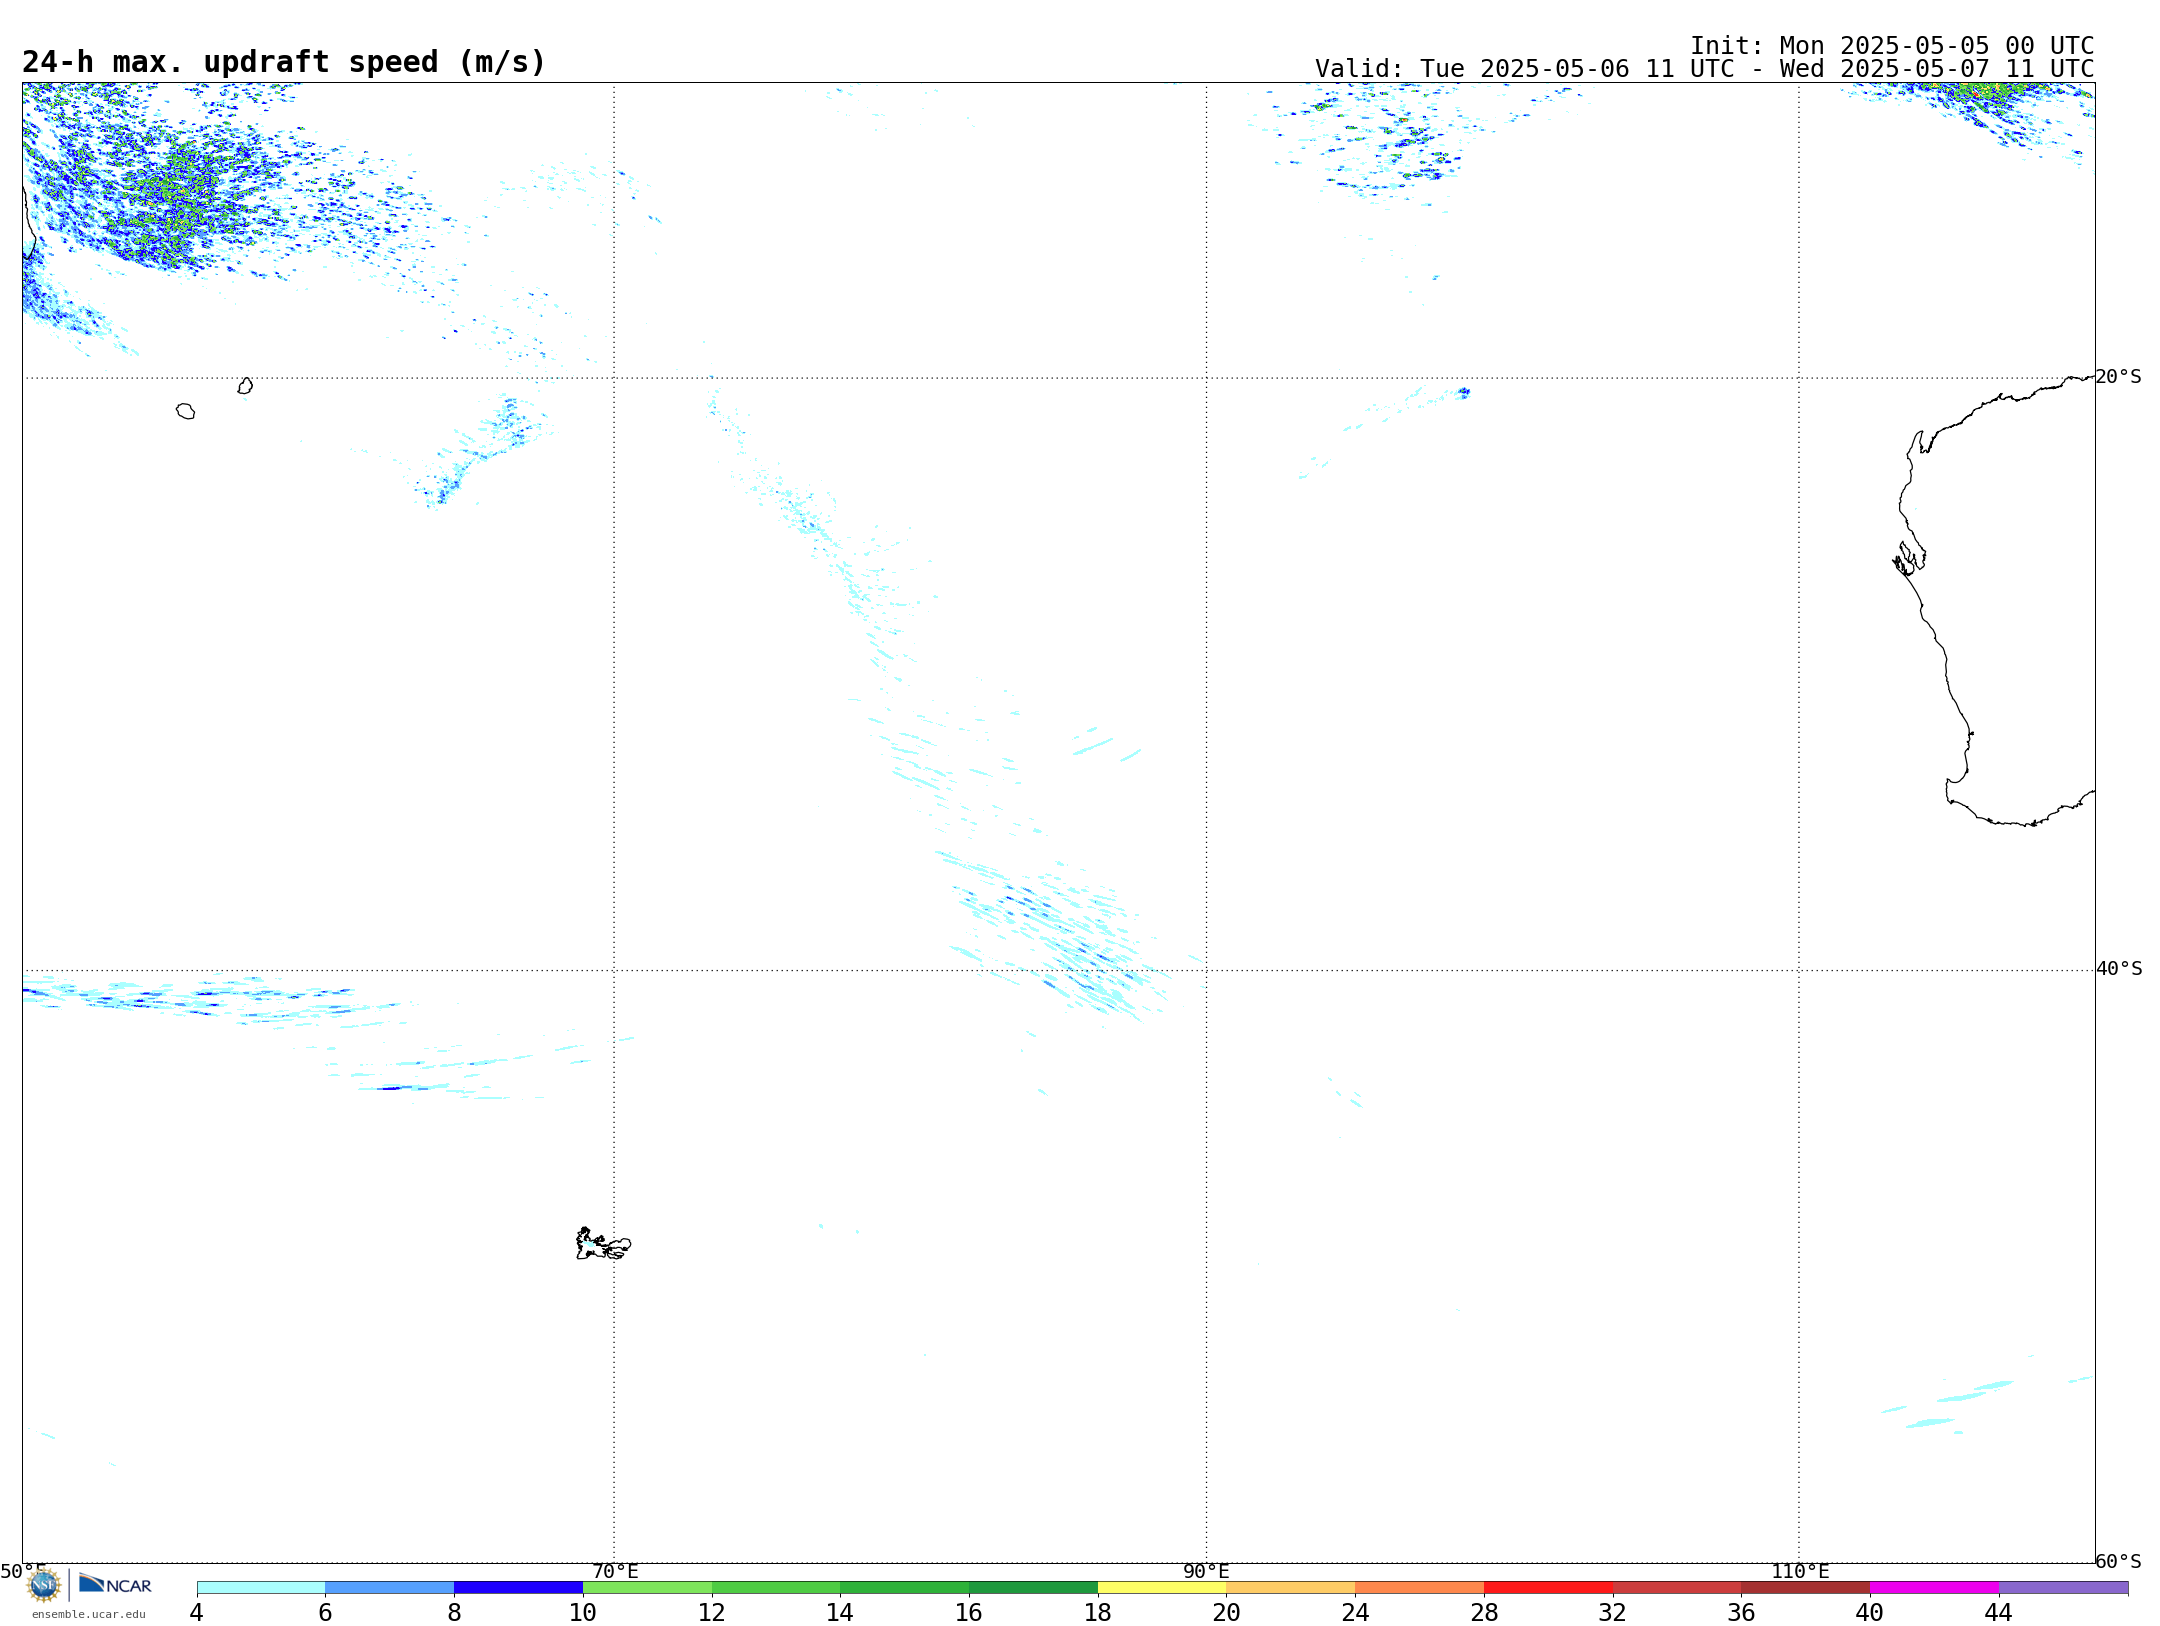
Task: Click colorbar tick value 8
Action: click(x=454, y=1612)
